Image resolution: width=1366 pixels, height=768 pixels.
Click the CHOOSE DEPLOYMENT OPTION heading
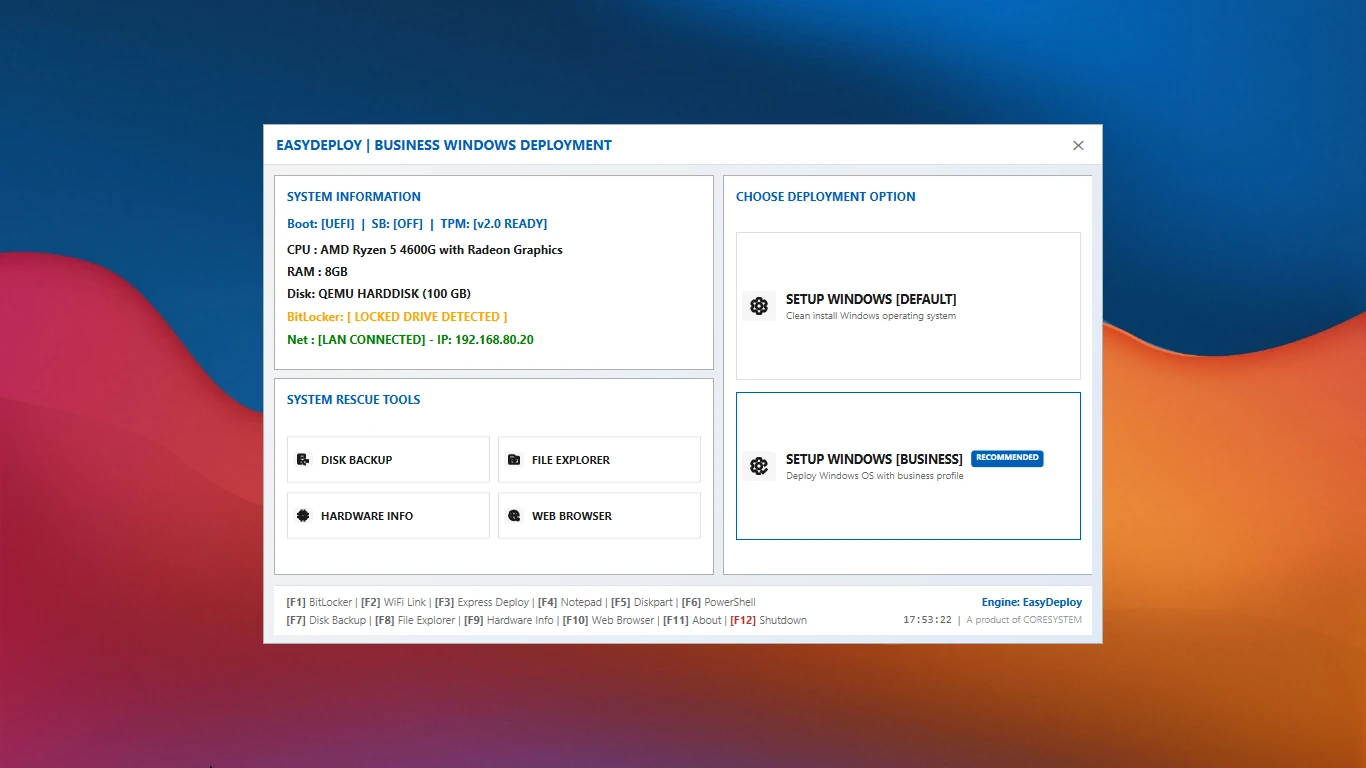pyautogui.click(x=826, y=197)
